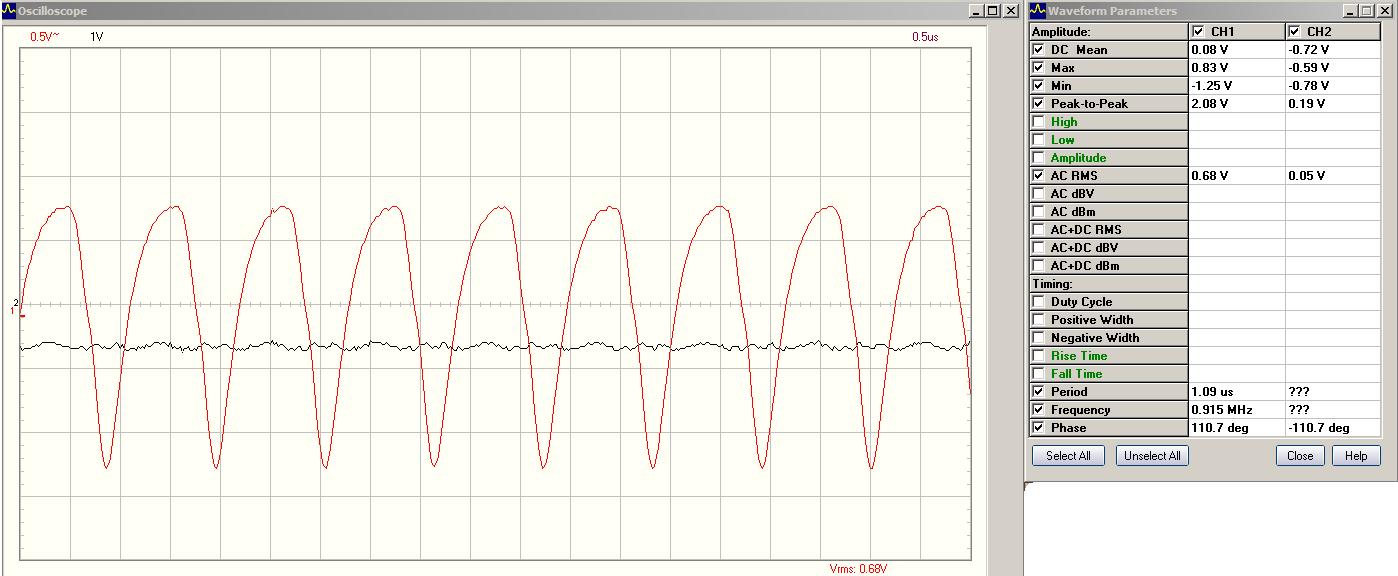Toggle the Phase checkbox
Viewport: 1398px width, 576px height.
pyautogui.click(x=1037, y=427)
